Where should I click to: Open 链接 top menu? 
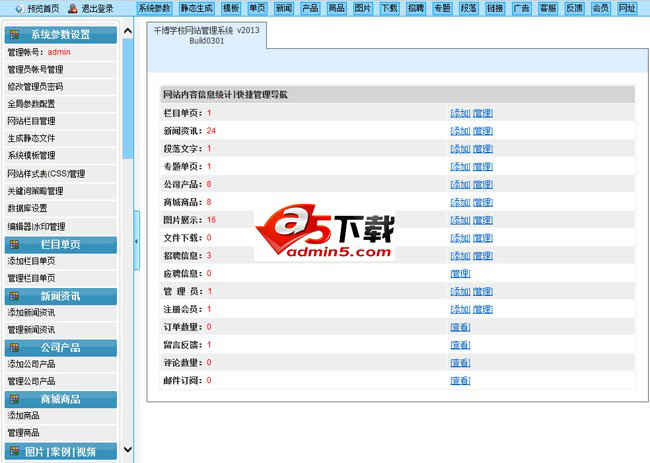(495, 8)
